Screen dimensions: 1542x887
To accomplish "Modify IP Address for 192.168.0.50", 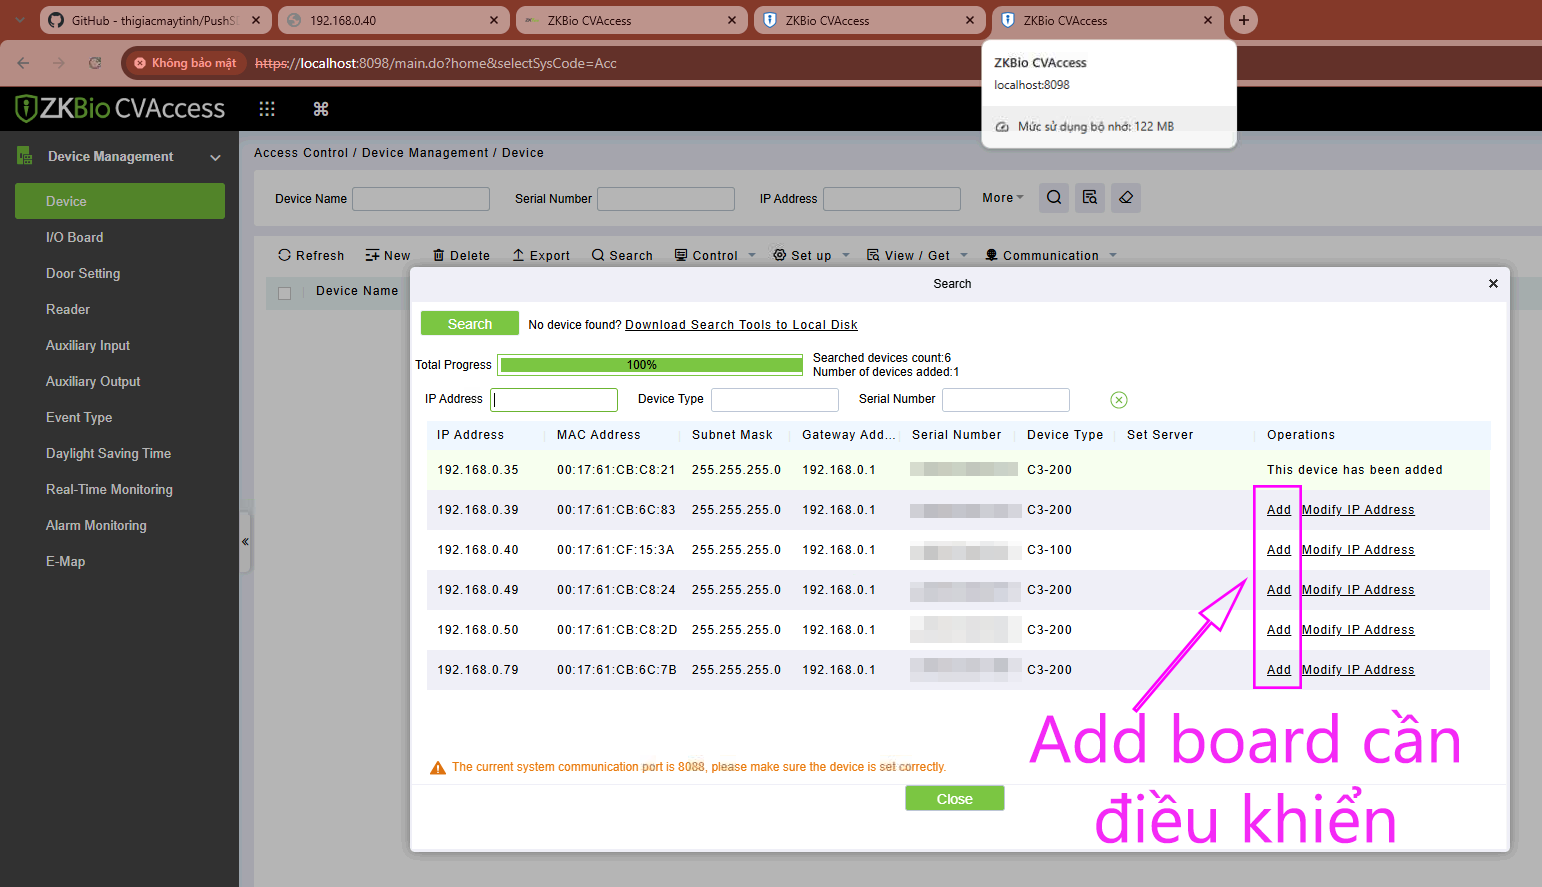I will [1358, 630].
